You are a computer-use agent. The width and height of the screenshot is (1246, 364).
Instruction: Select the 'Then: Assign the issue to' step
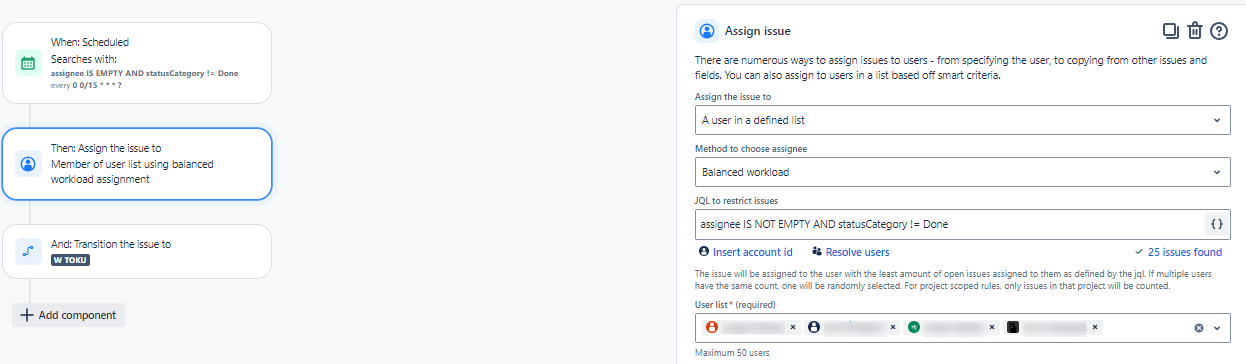coord(136,164)
